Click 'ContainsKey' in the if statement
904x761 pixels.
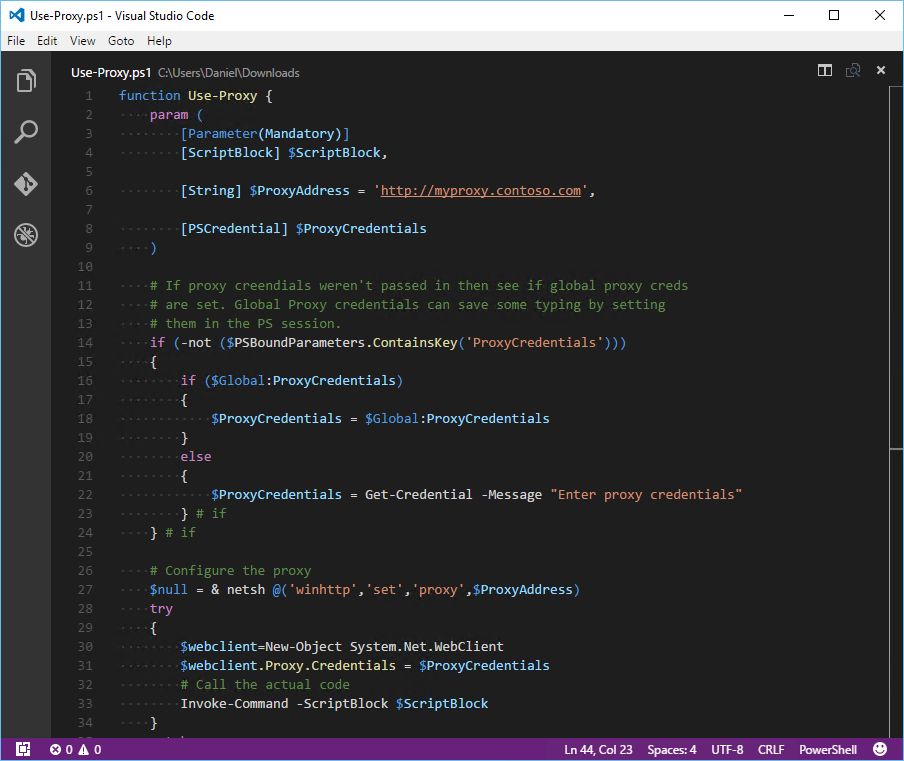point(415,343)
